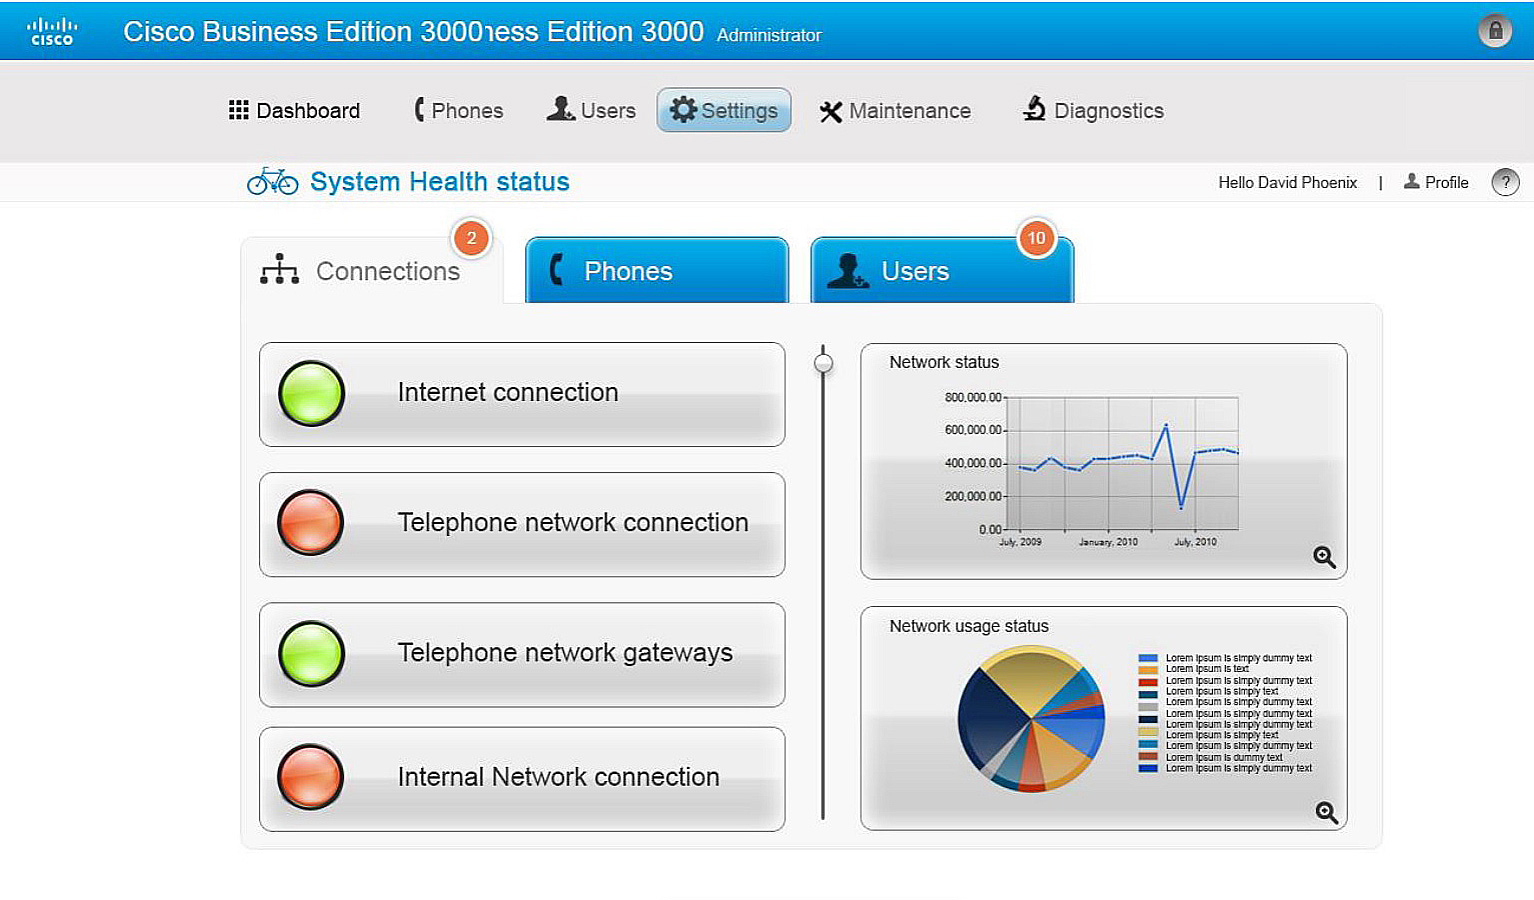Open the Telephone network connection status
Viewport: 1534px width, 900px height.
522,524
